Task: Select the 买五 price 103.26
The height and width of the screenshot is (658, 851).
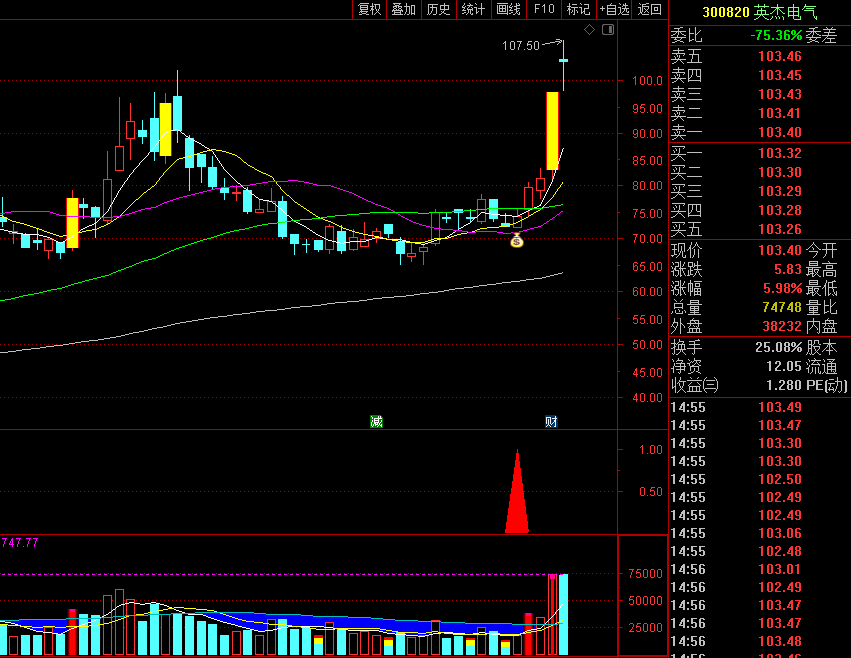Action: pyautogui.click(x=779, y=230)
